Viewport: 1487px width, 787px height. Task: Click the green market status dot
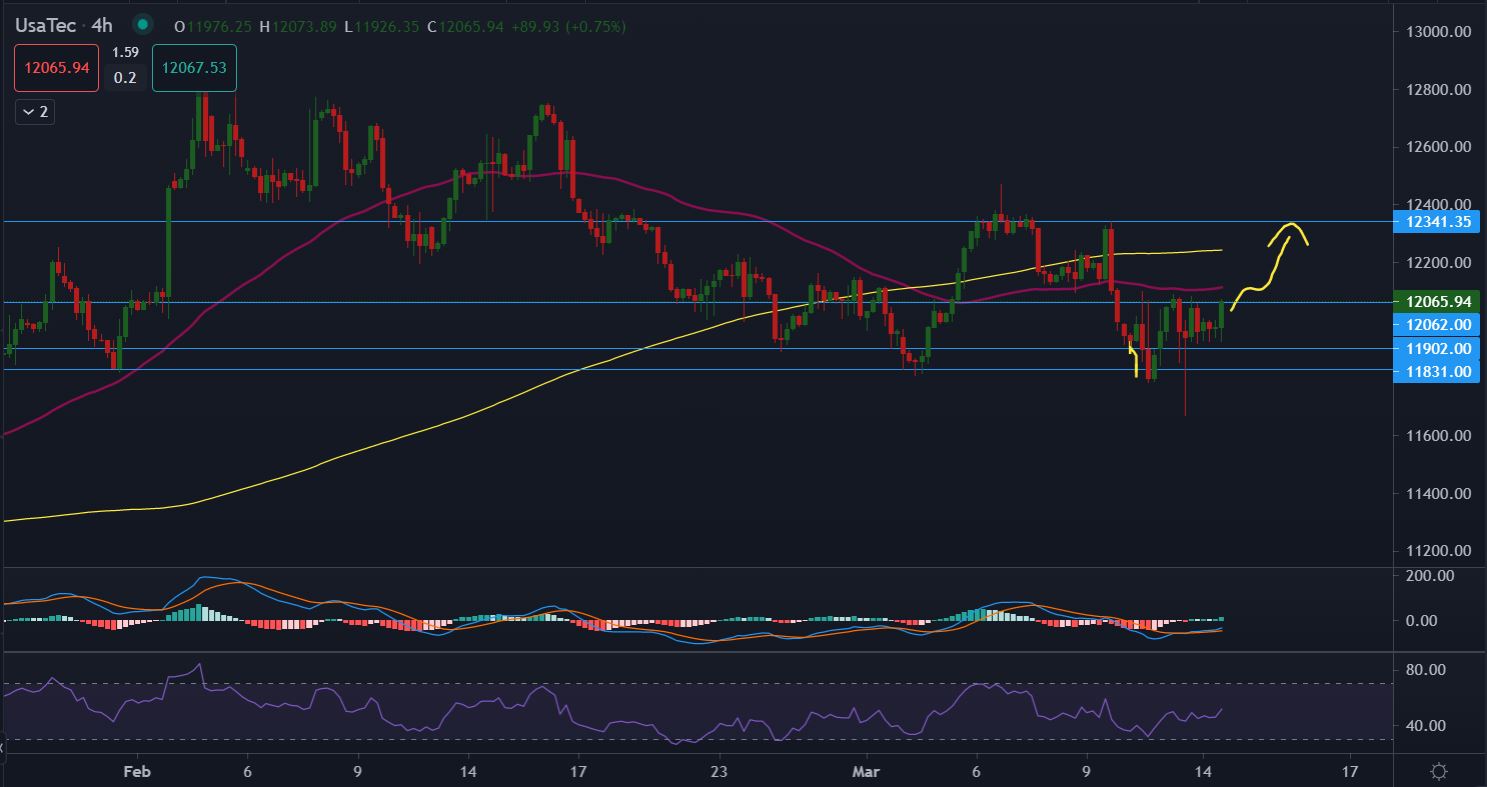pos(144,26)
